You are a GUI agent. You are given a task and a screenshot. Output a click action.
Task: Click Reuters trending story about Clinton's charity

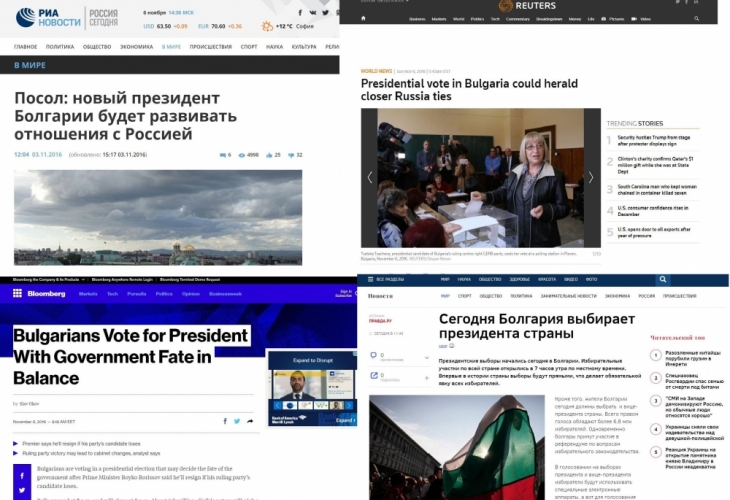point(656,165)
